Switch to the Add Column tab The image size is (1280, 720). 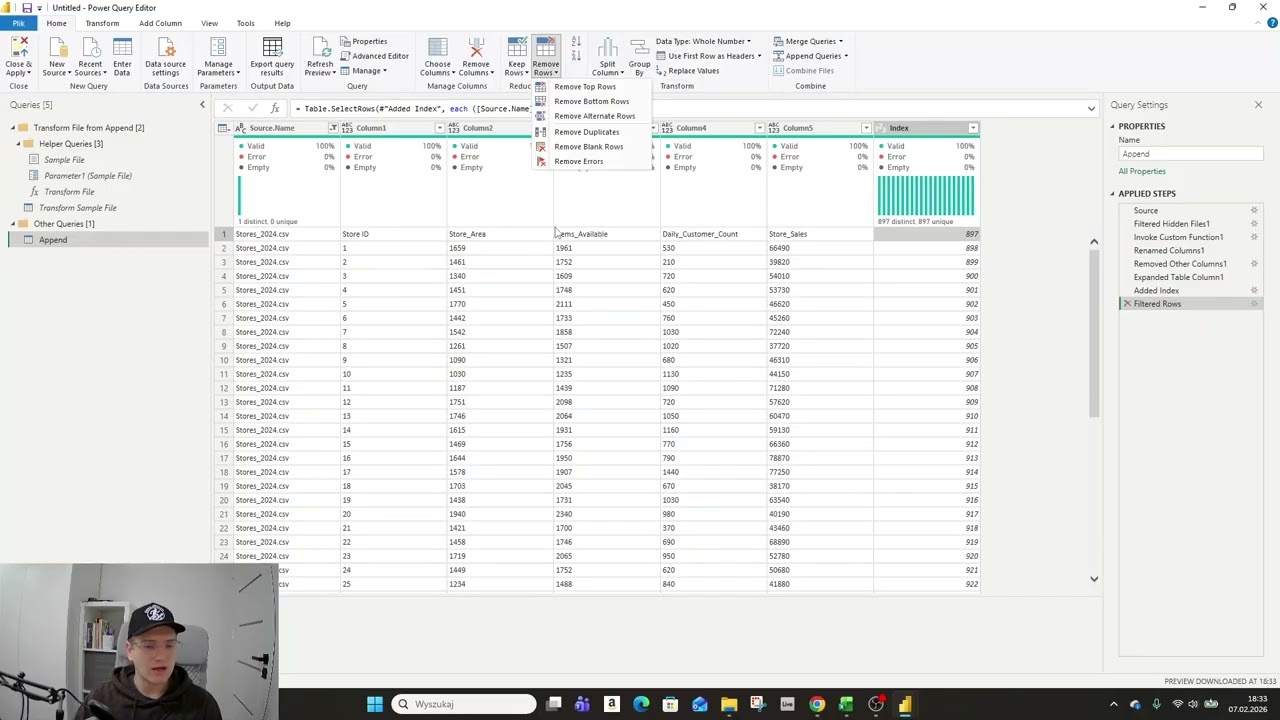tap(160, 23)
